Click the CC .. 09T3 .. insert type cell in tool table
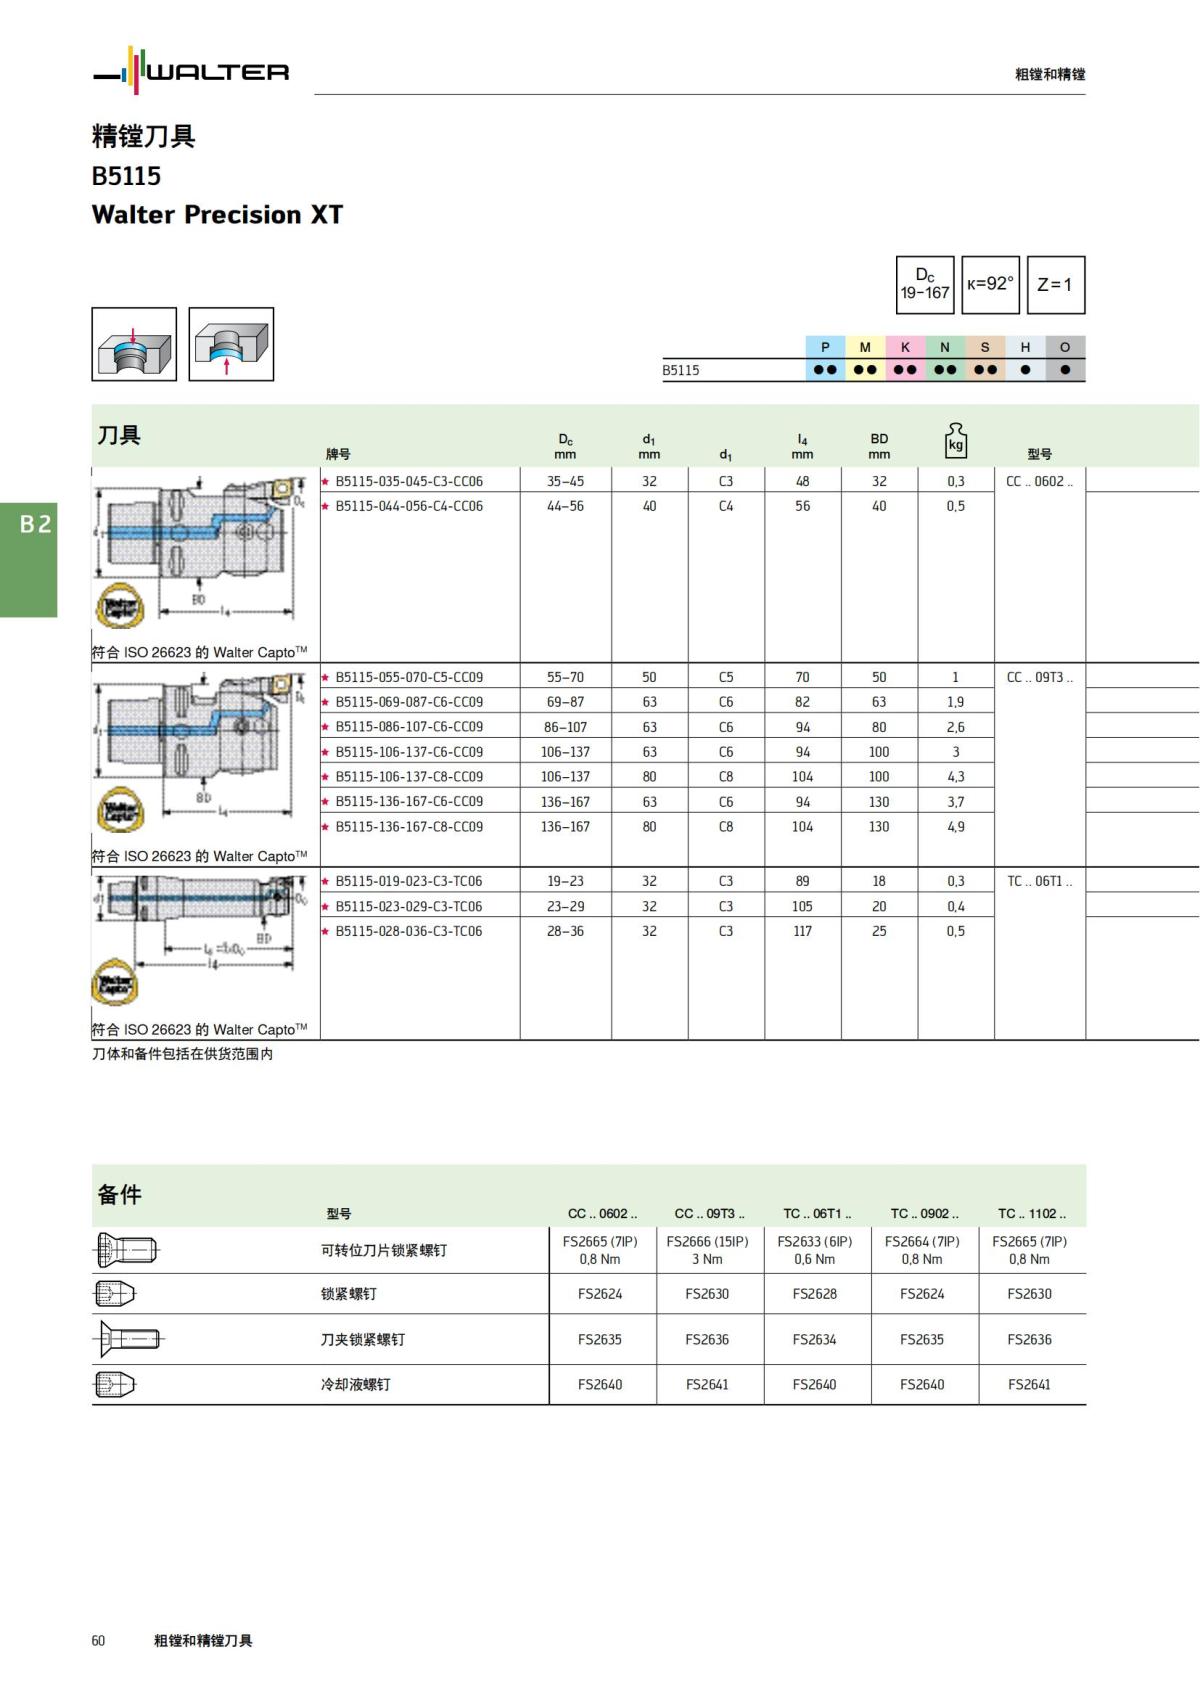This screenshot has height=1697, width=1200. point(1040,677)
